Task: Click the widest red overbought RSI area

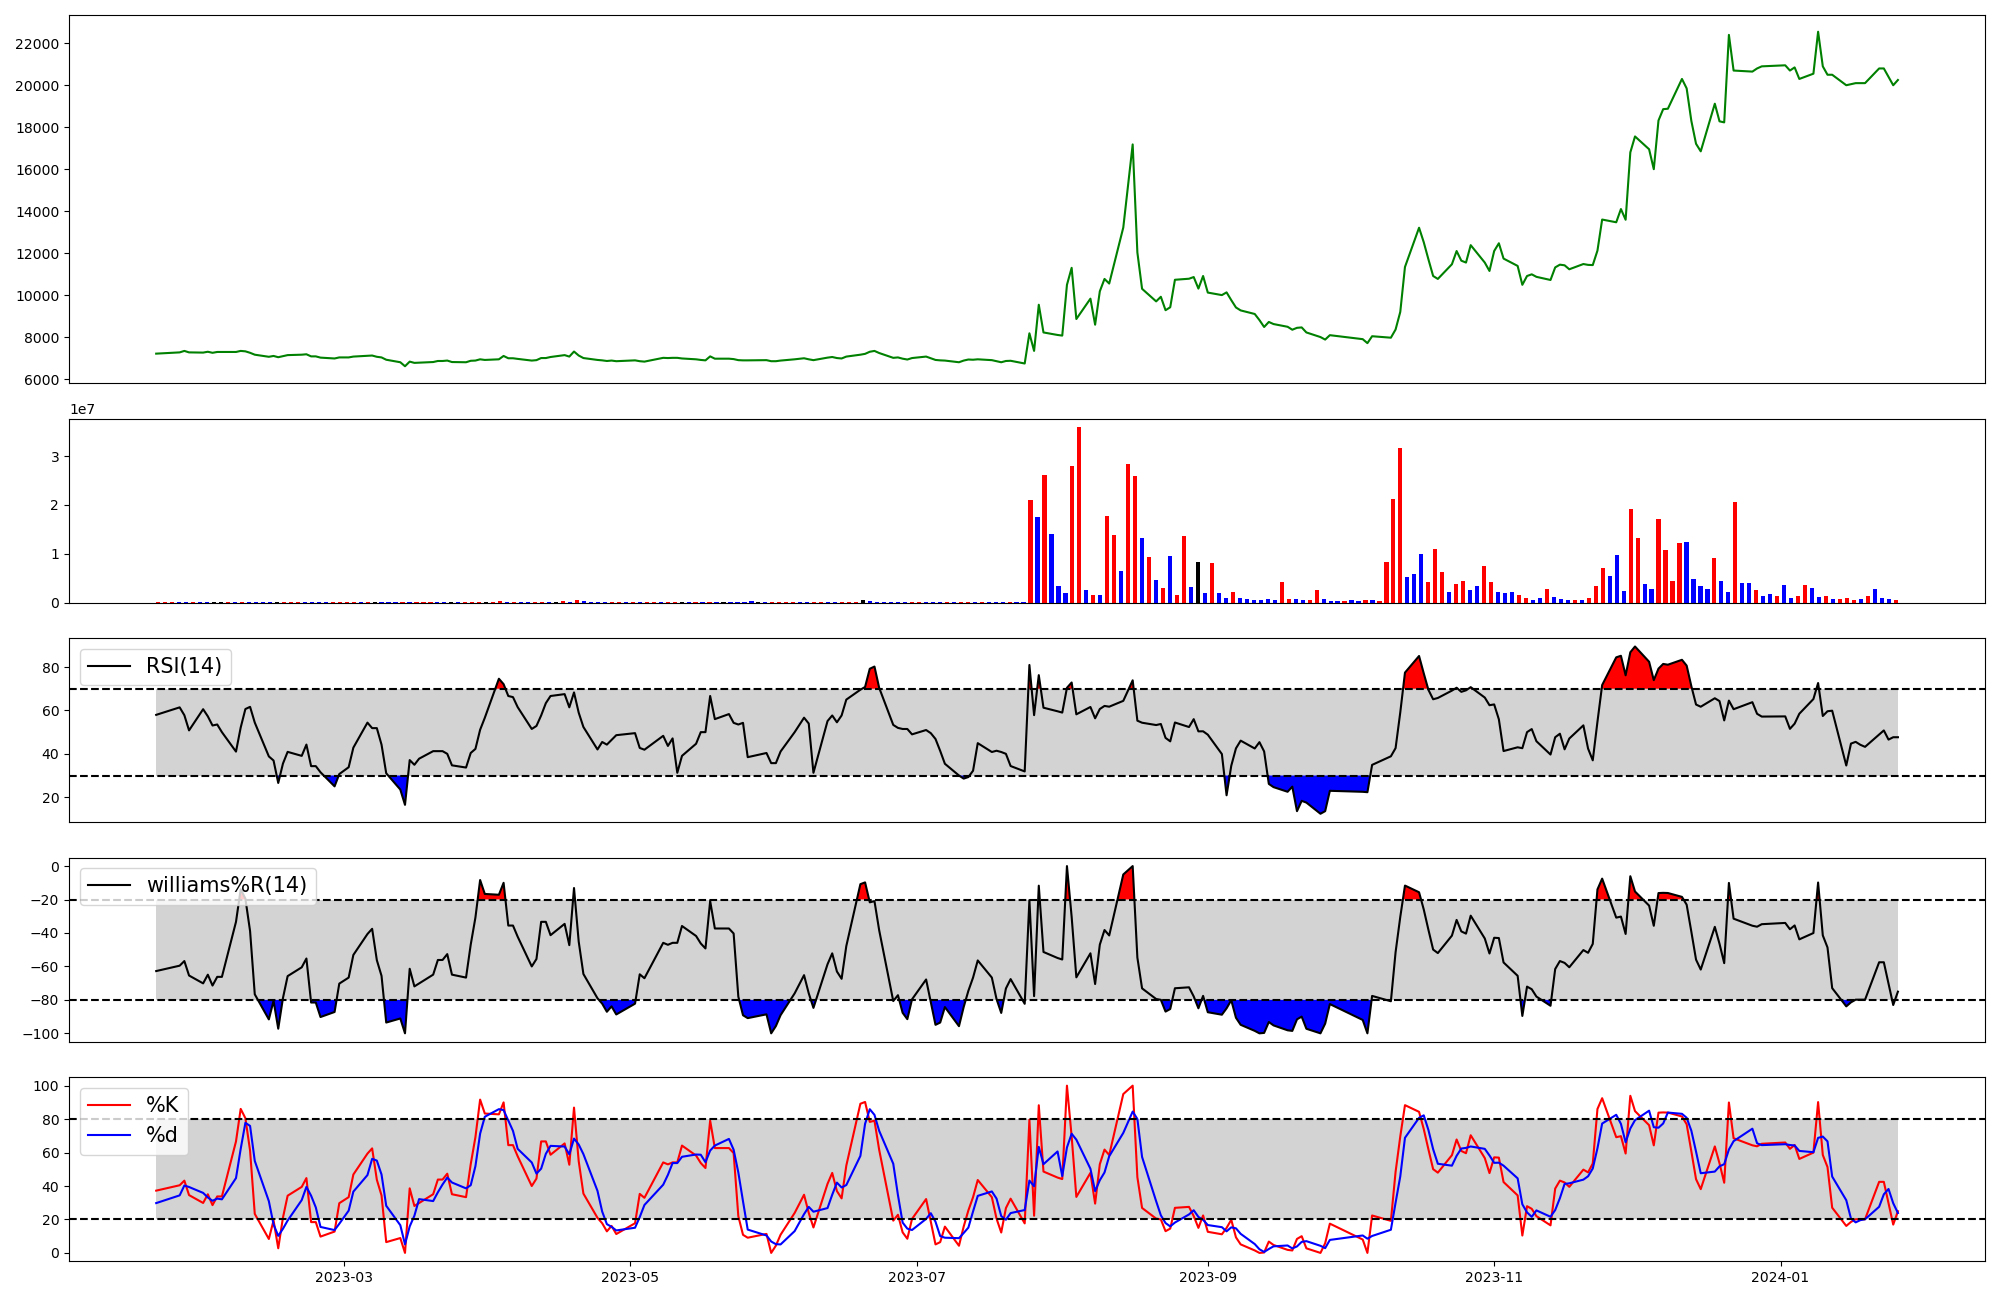Action: click(x=1645, y=672)
